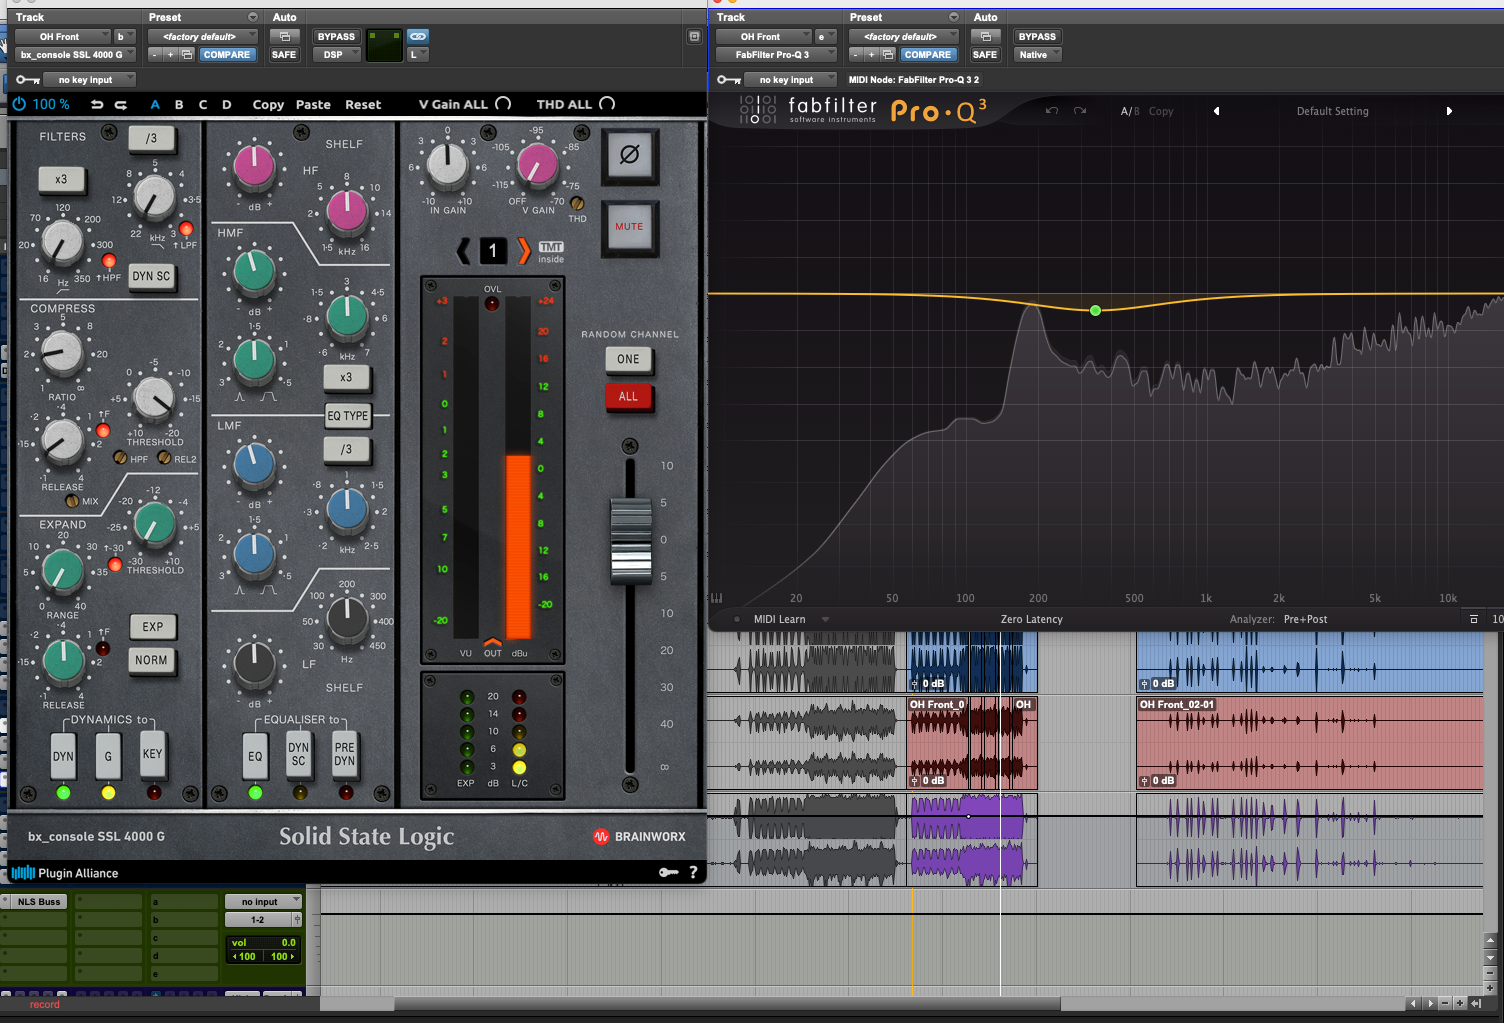The width and height of the screenshot is (1504, 1023).
Task: Open insert slot e selector in Pro-Q window
Action: coord(826,36)
